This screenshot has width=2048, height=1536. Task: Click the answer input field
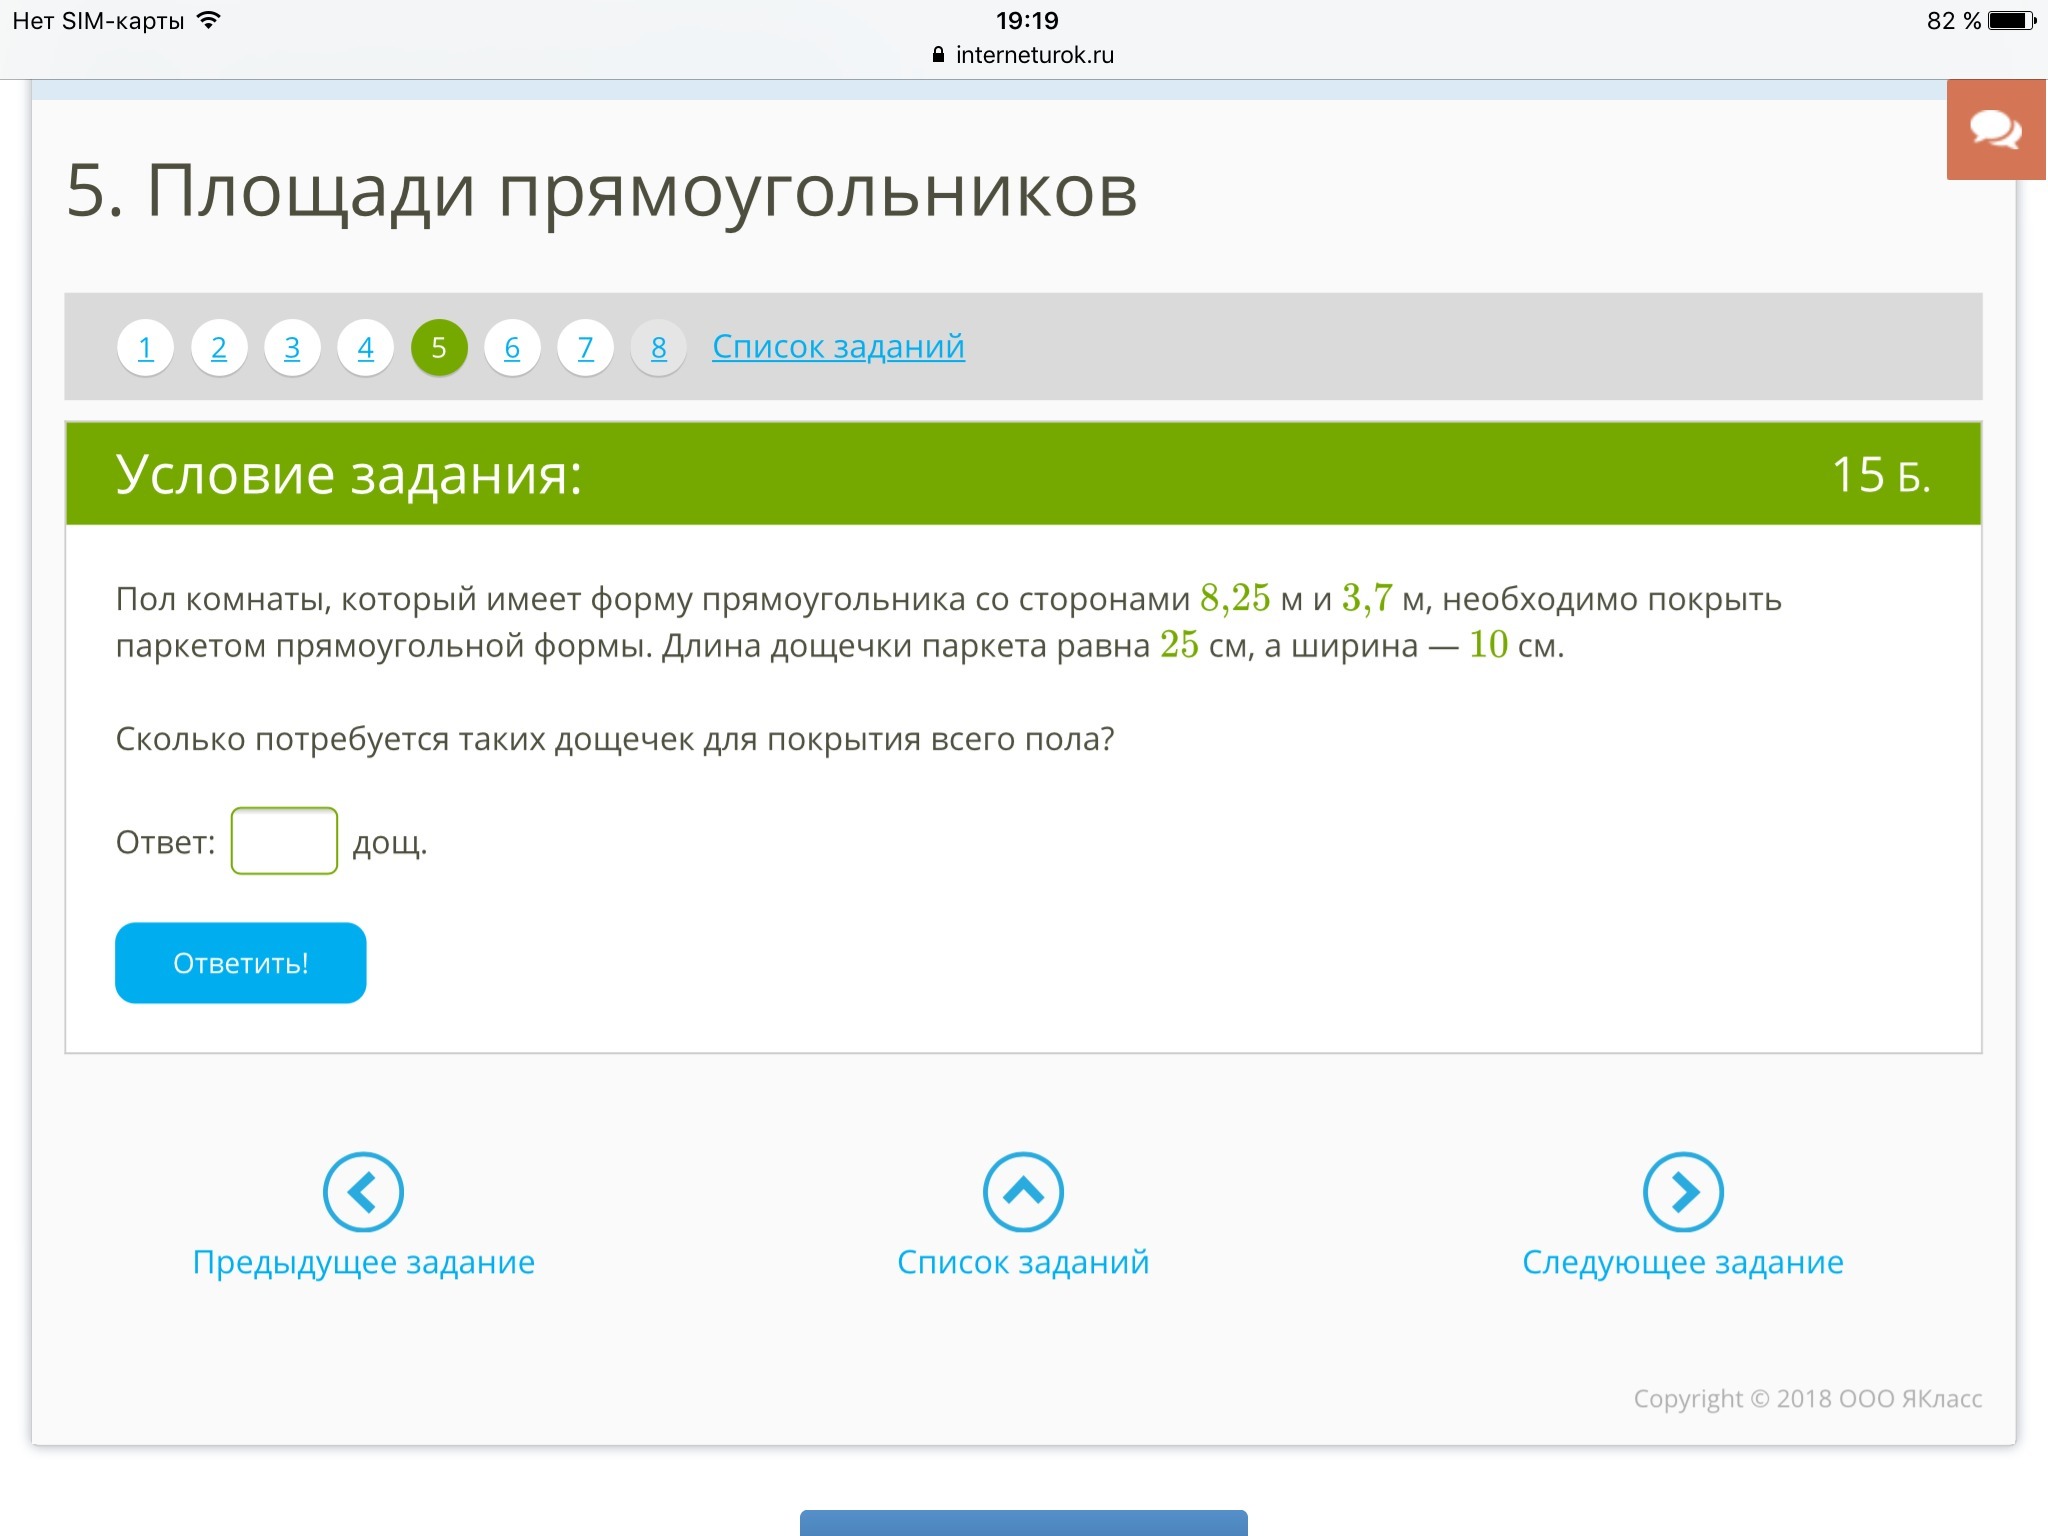click(x=284, y=841)
